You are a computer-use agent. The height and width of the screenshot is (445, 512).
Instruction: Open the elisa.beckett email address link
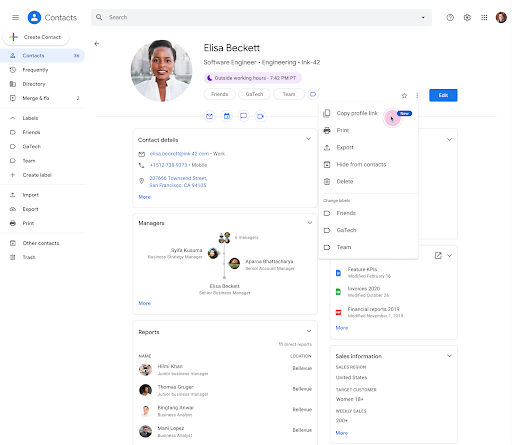pyautogui.click(x=179, y=154)
